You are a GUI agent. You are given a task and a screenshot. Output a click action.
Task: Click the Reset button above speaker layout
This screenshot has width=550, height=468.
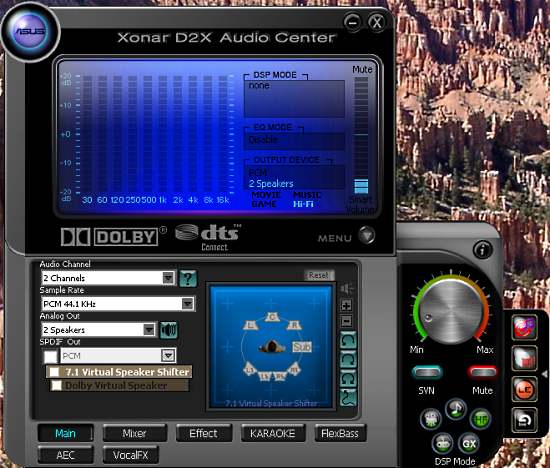(319, 275)
